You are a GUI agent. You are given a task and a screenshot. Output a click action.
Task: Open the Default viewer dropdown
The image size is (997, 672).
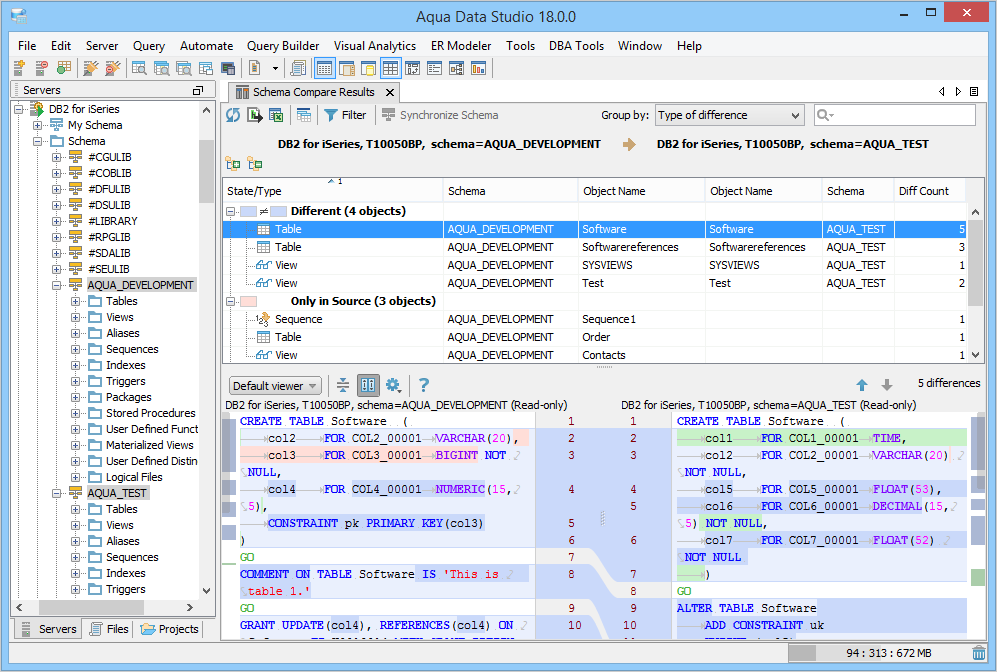(275, 386)
